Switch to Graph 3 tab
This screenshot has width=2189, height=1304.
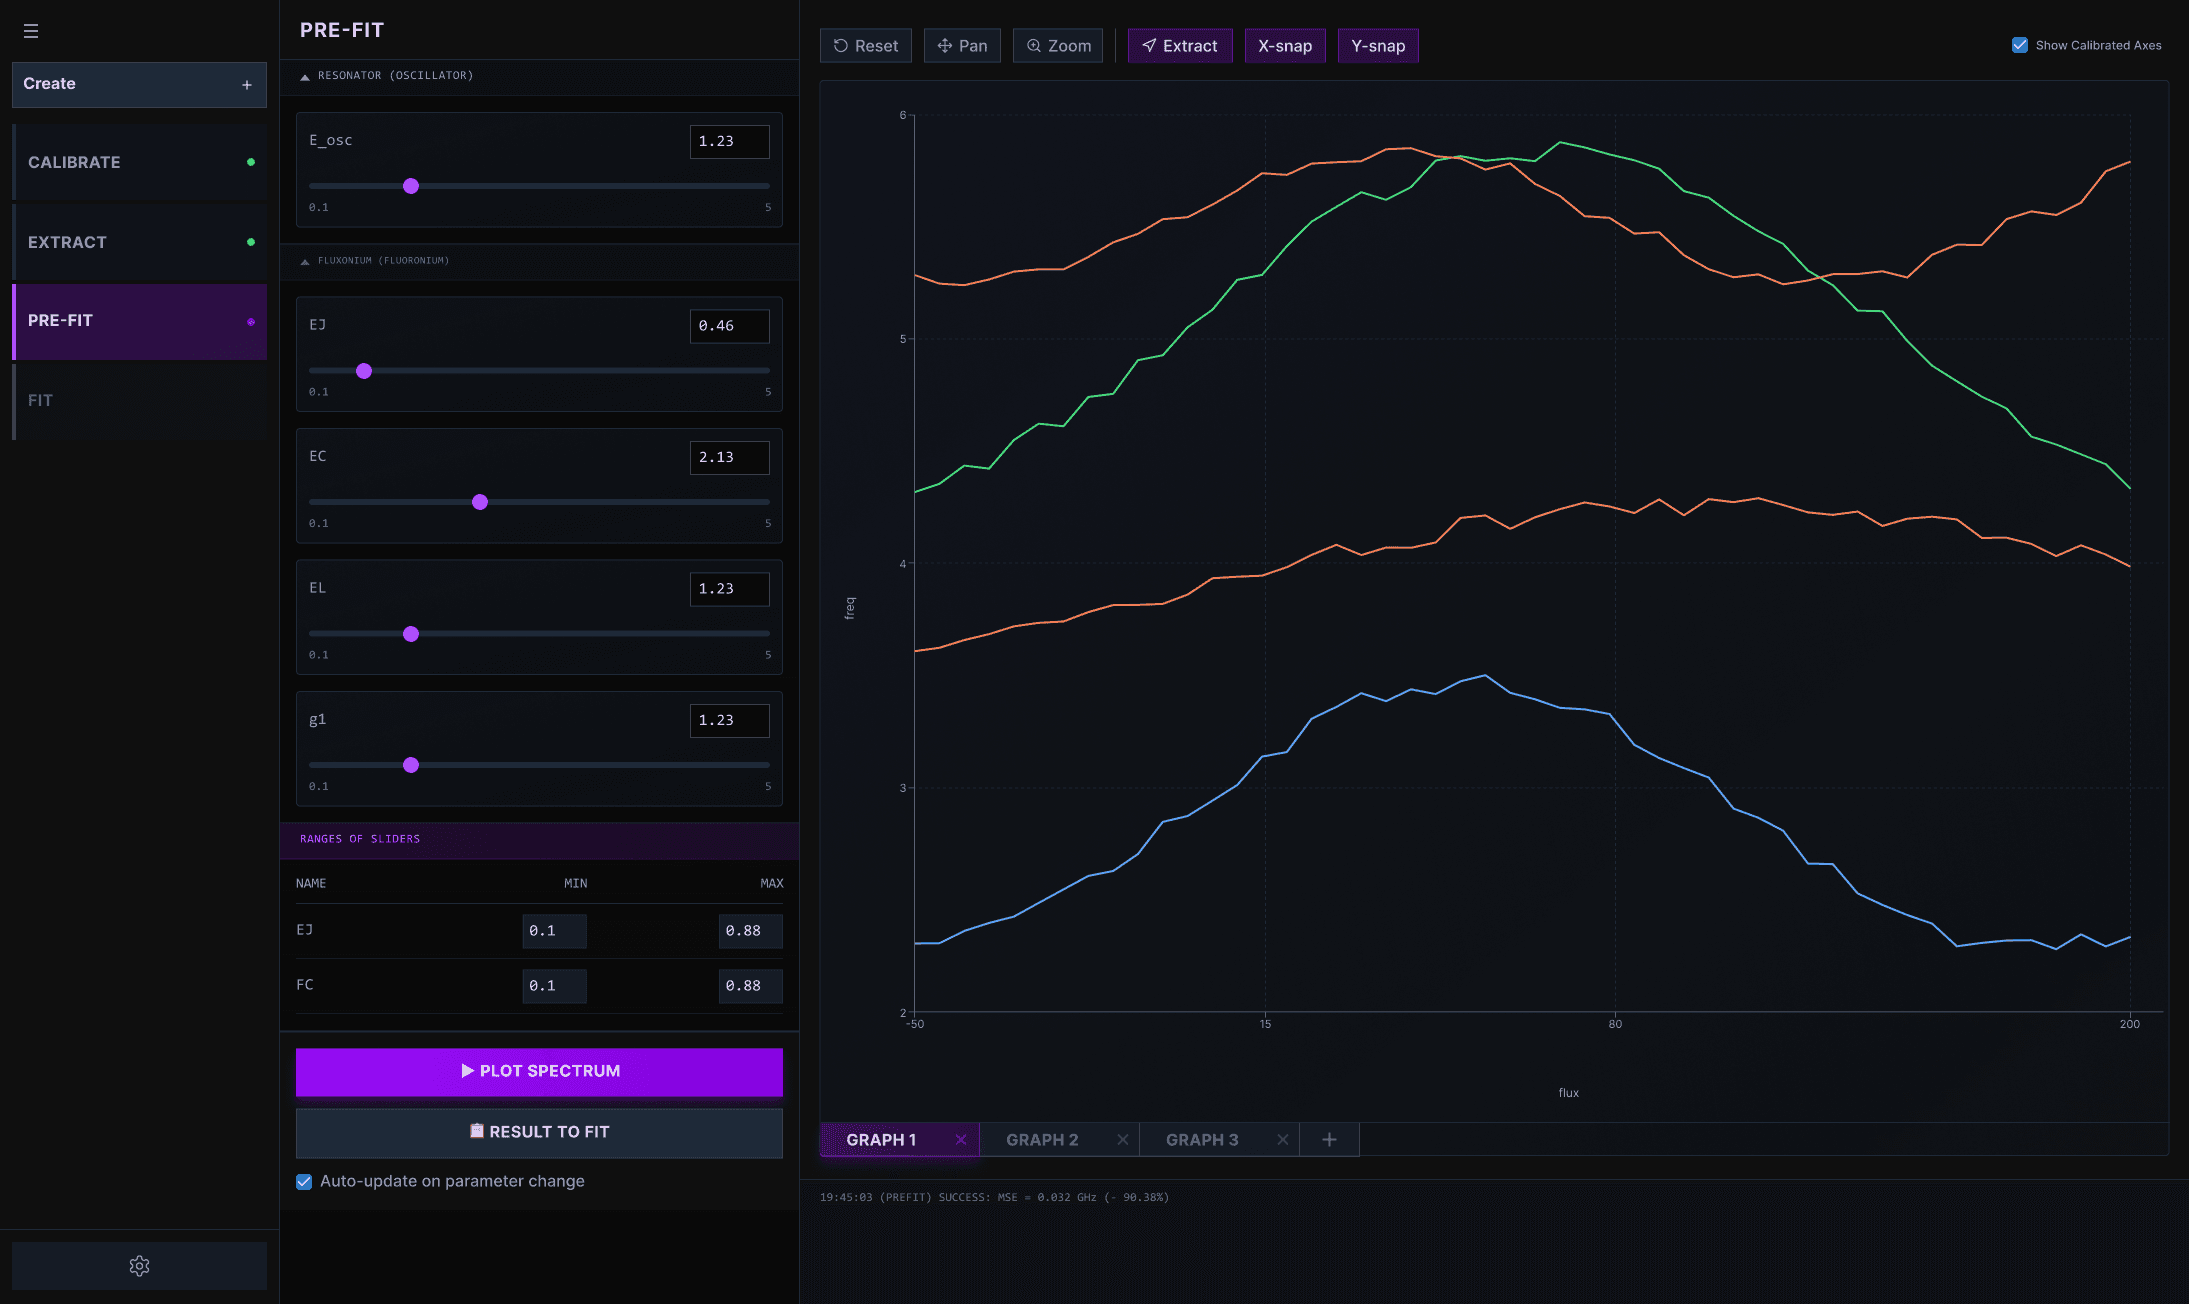(x=1202, y=1140)
